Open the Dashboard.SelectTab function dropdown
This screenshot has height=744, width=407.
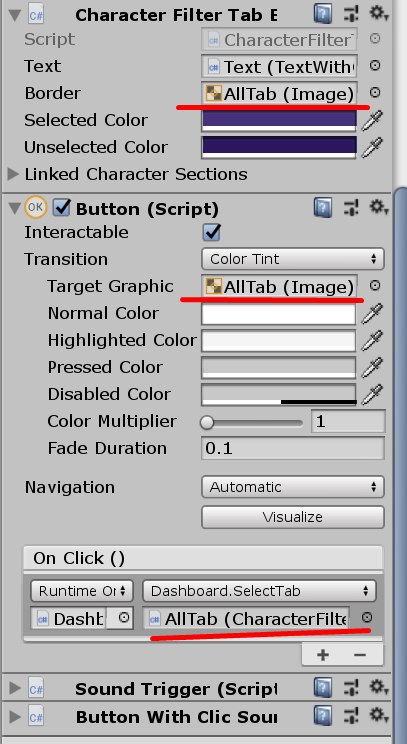pos(259,591)
